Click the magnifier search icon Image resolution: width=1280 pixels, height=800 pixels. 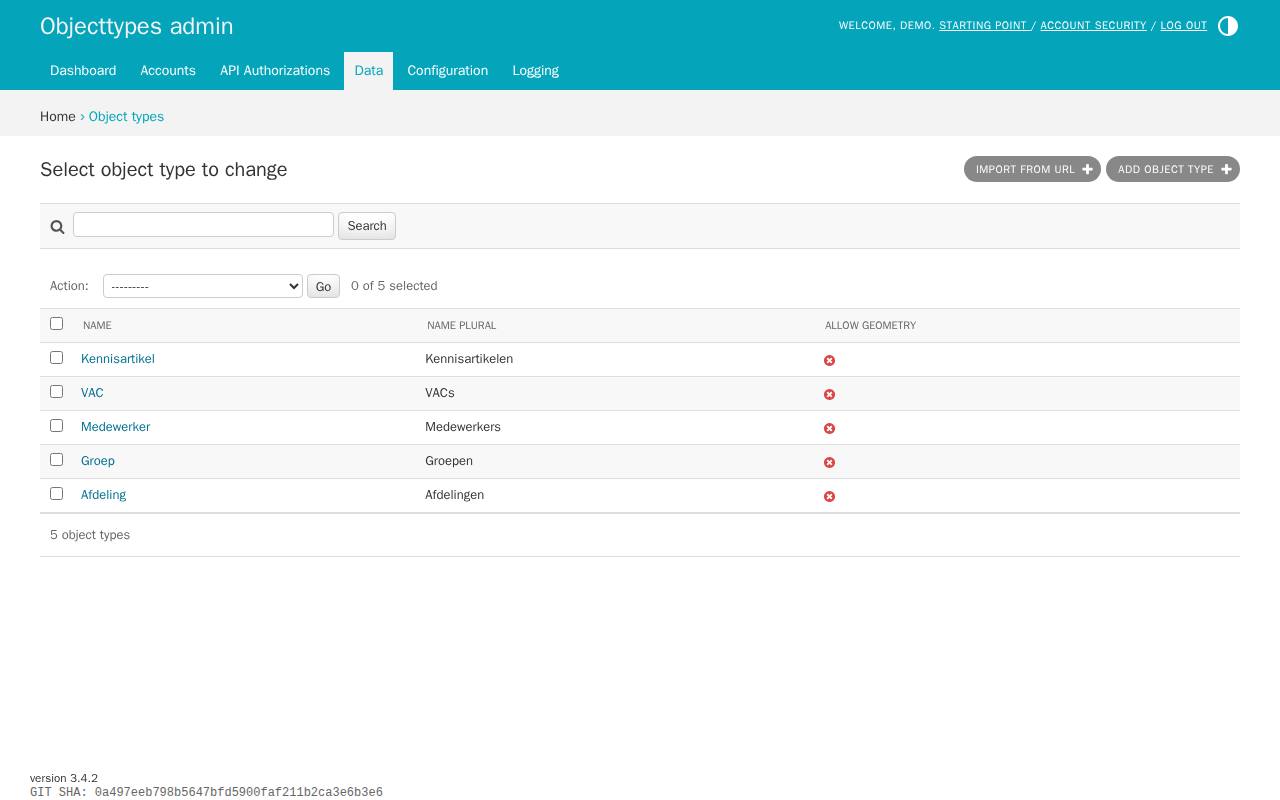click(x=58, y=227)
